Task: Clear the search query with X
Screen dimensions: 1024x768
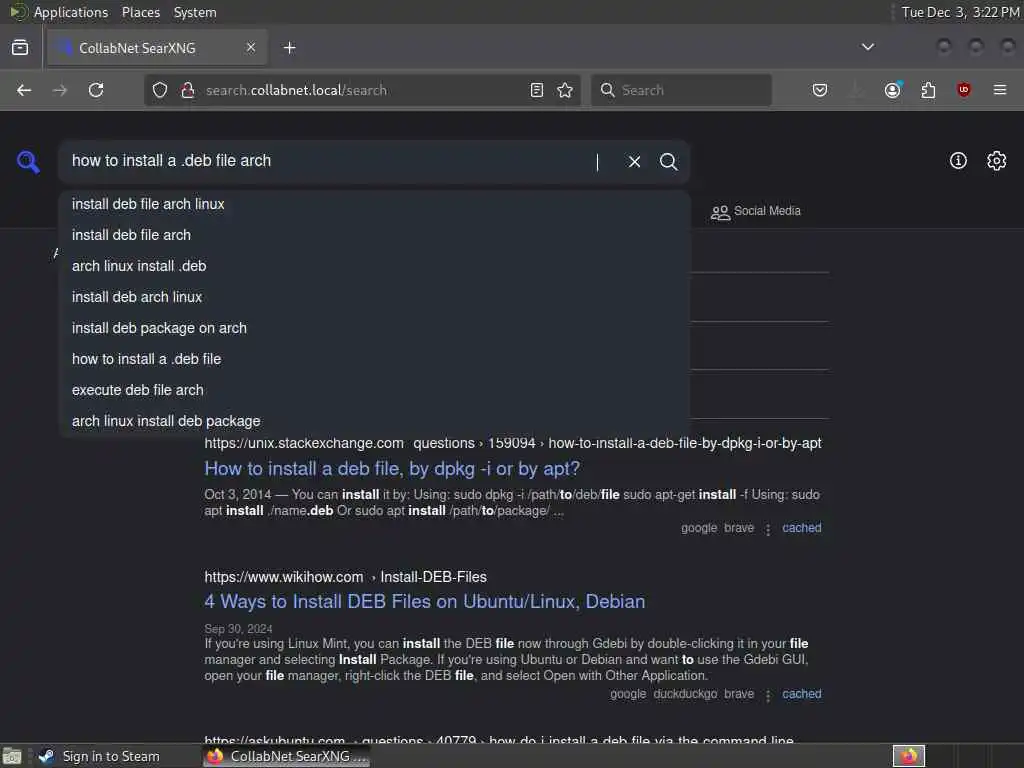Action: (x=634, y=161)
